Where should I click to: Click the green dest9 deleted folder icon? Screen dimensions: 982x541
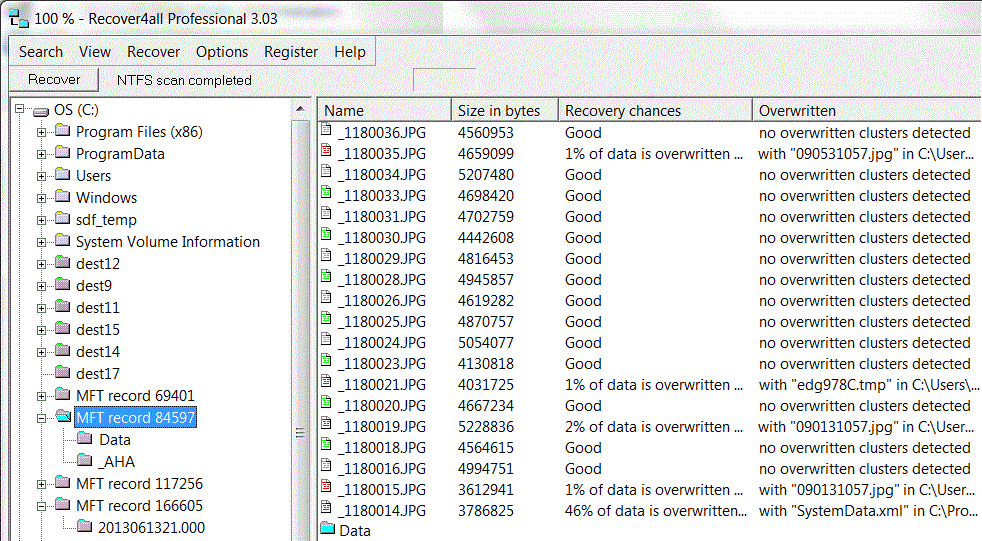coord(62,285)
